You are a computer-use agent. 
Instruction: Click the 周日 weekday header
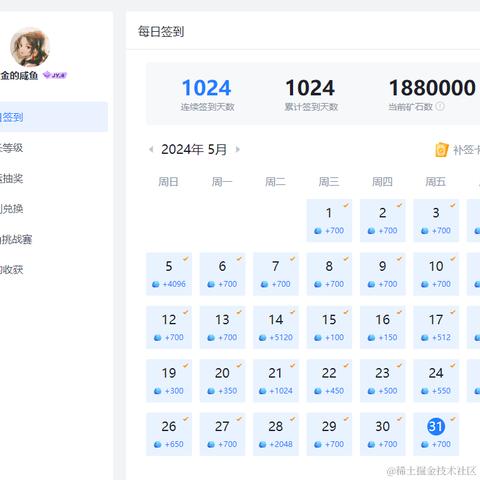[x=168, y=182]
